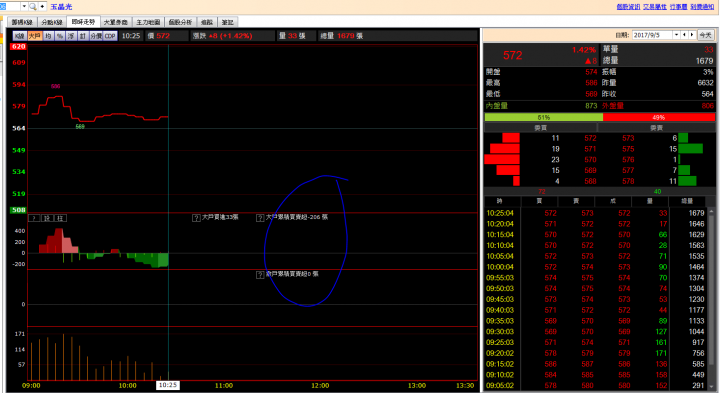720x393 pixels.
Task: Click bid price 572 in order book
Action: coord(590,138)
